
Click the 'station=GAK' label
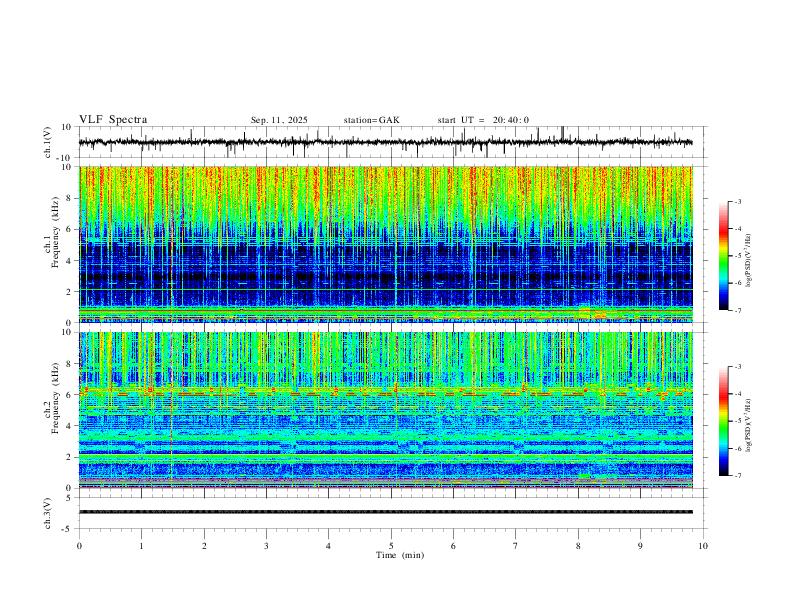pos(371,120)
